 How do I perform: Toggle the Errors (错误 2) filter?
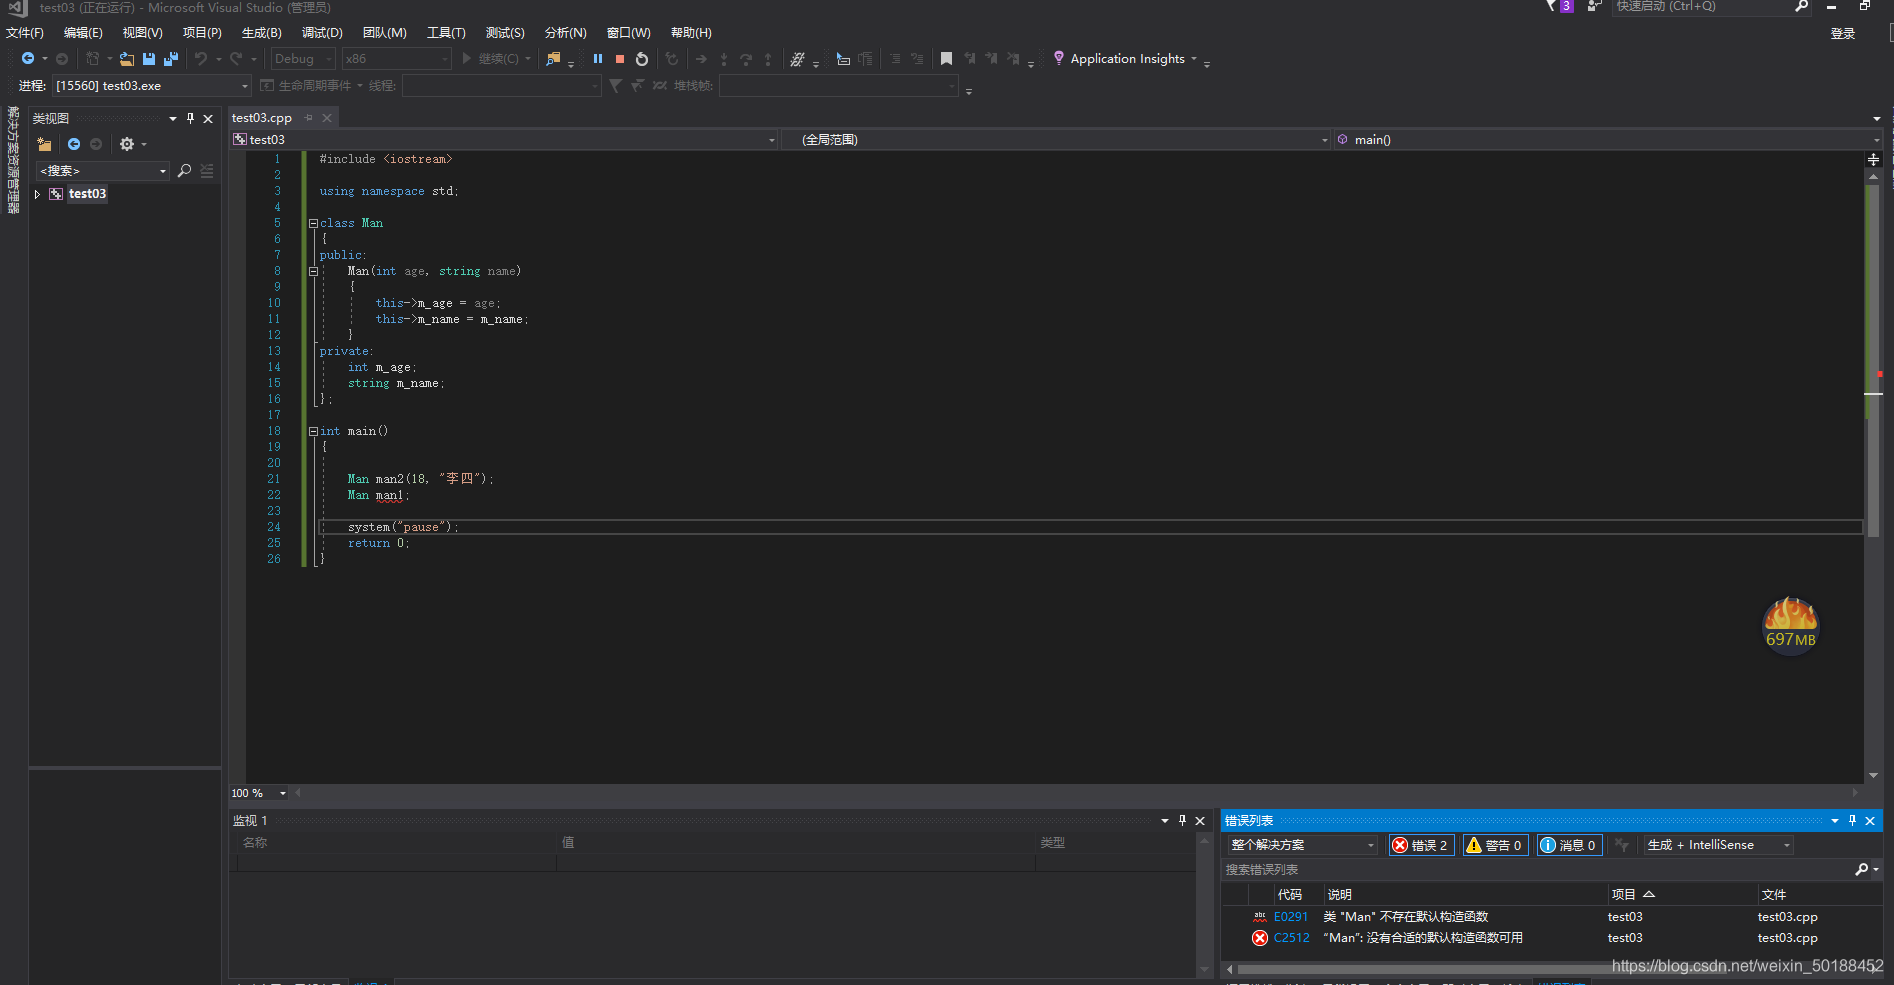tap(1421, 845)
